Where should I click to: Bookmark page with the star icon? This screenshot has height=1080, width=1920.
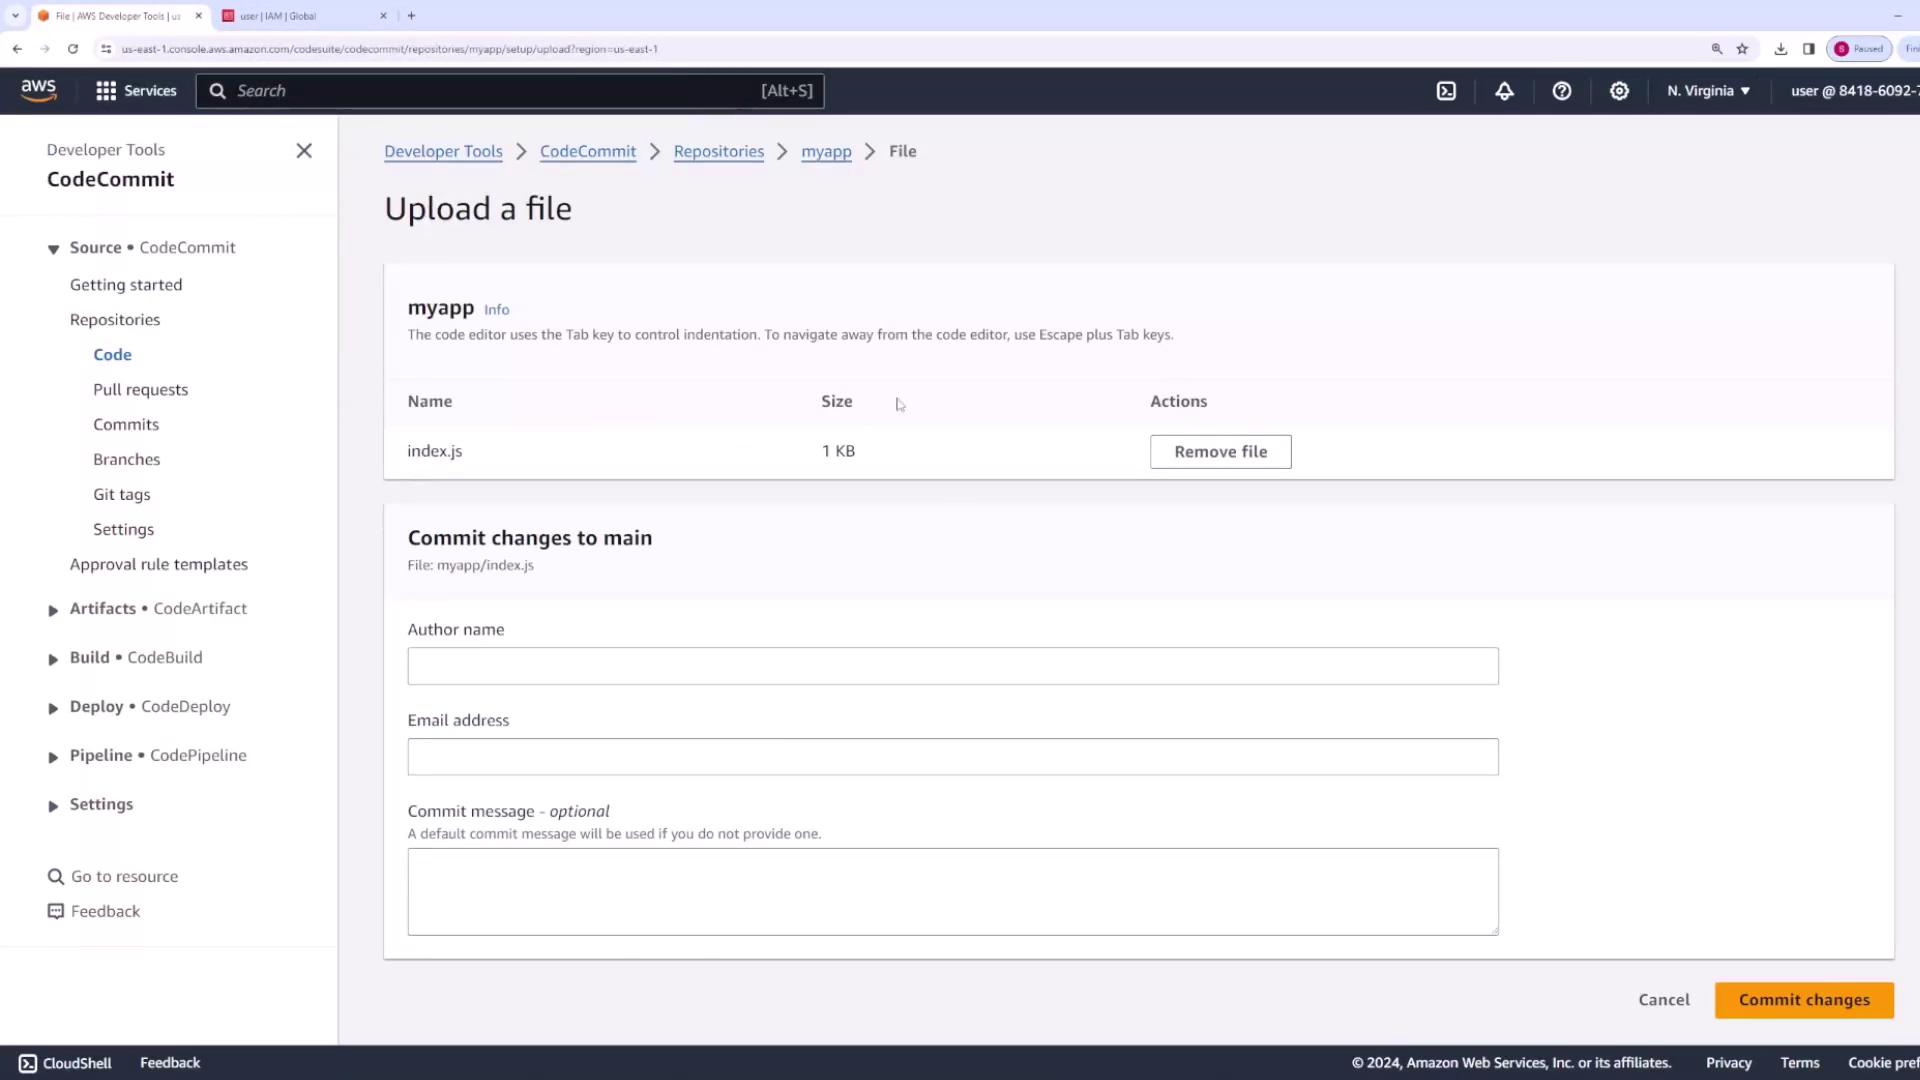point(1742,48)
